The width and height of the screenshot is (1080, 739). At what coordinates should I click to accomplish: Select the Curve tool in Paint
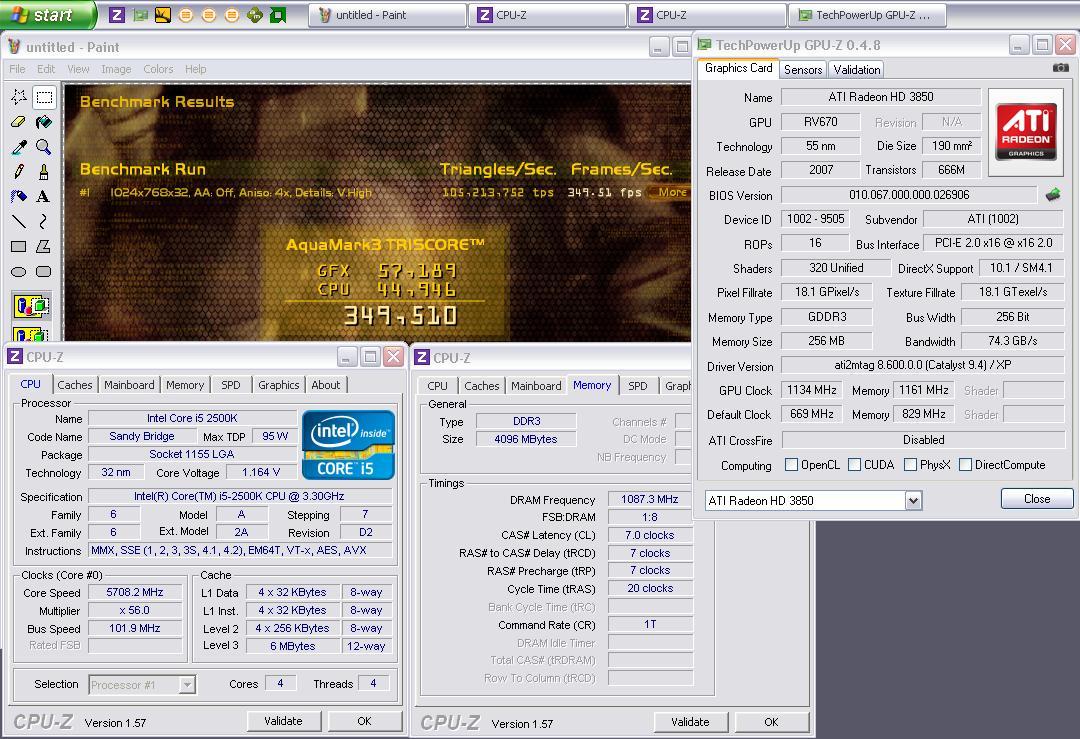coord(44,221)
